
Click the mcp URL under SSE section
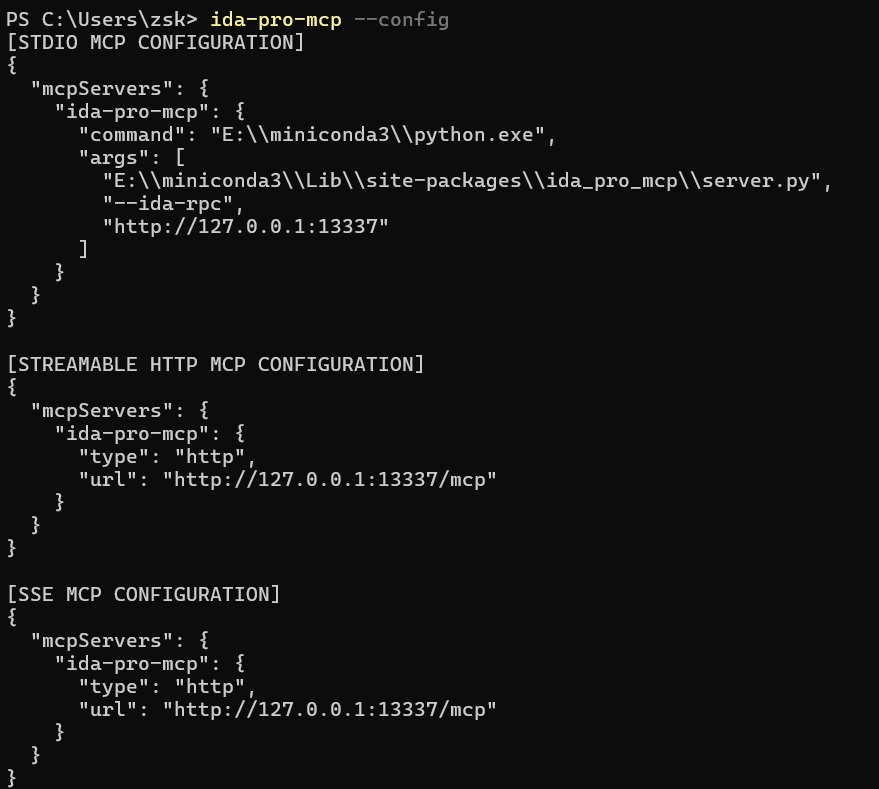tap(329, 710)
